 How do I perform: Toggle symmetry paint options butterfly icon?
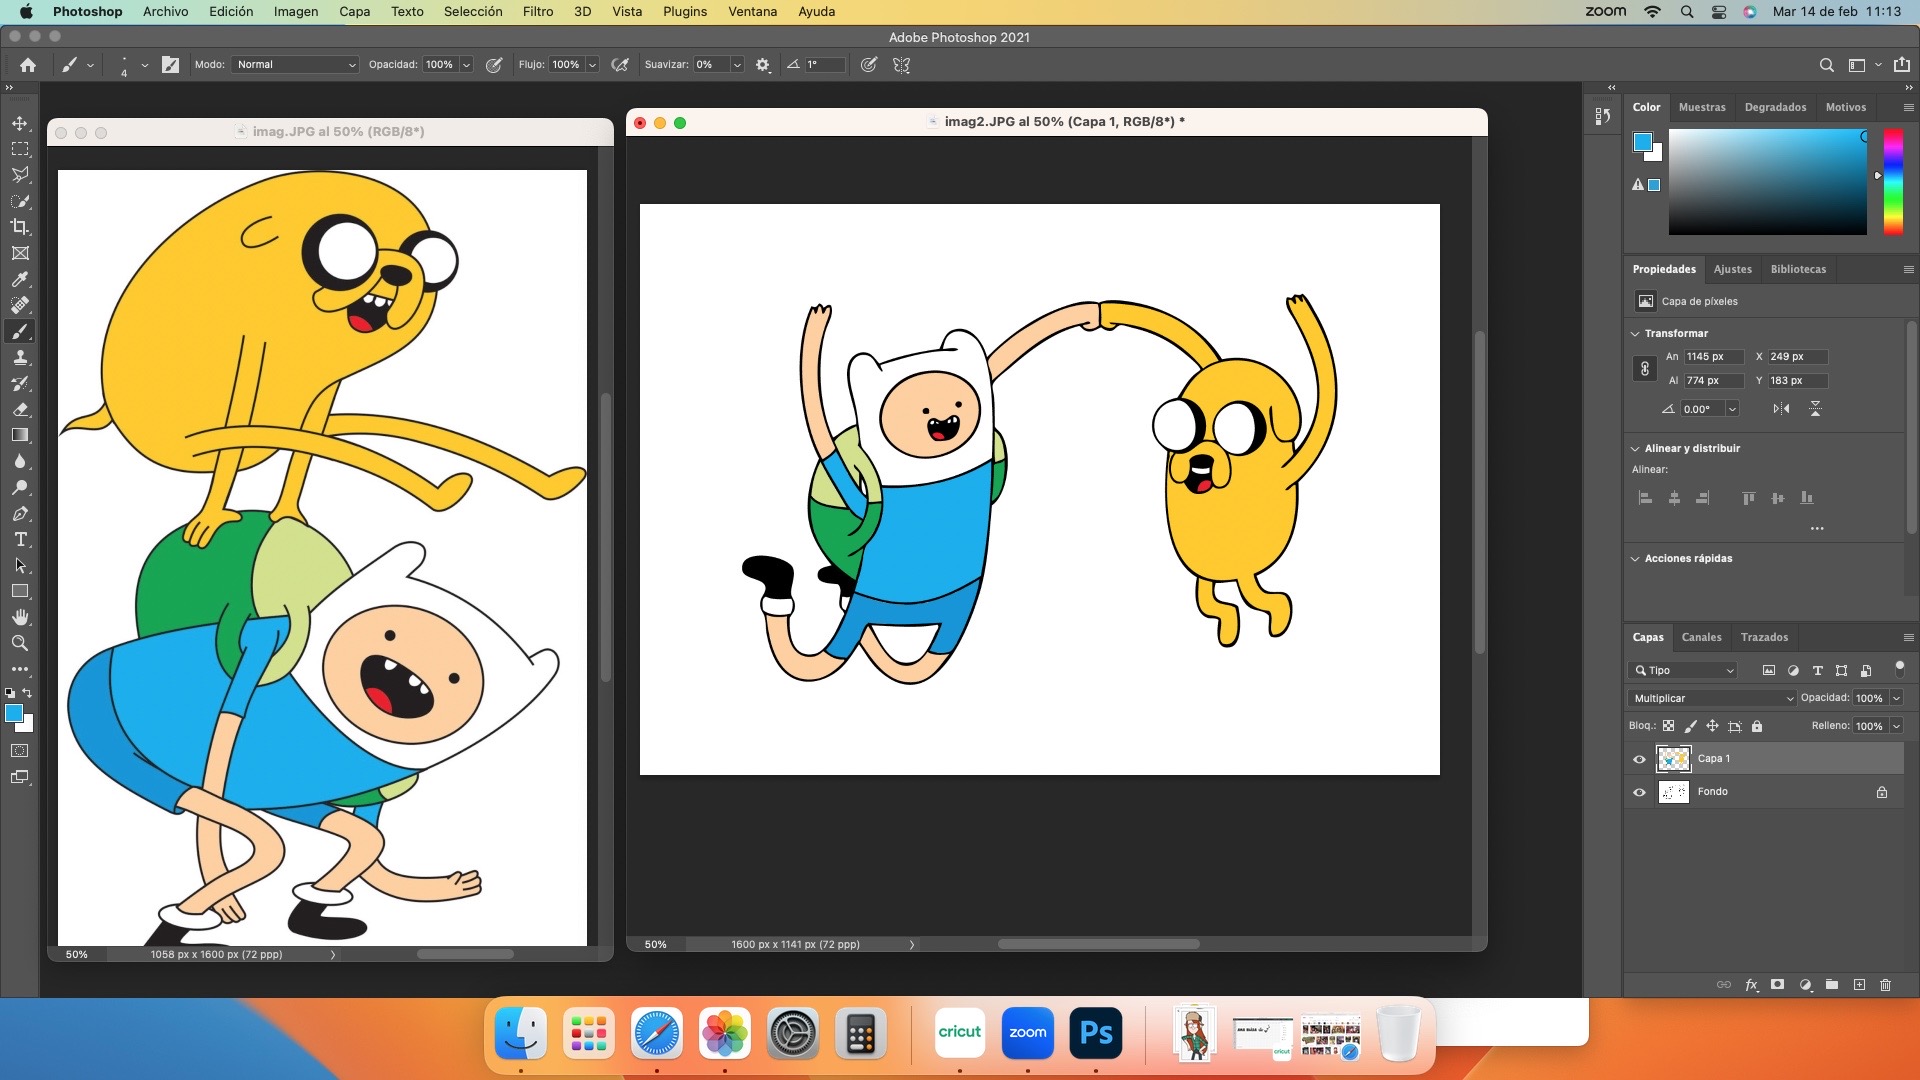pos(902,65)
